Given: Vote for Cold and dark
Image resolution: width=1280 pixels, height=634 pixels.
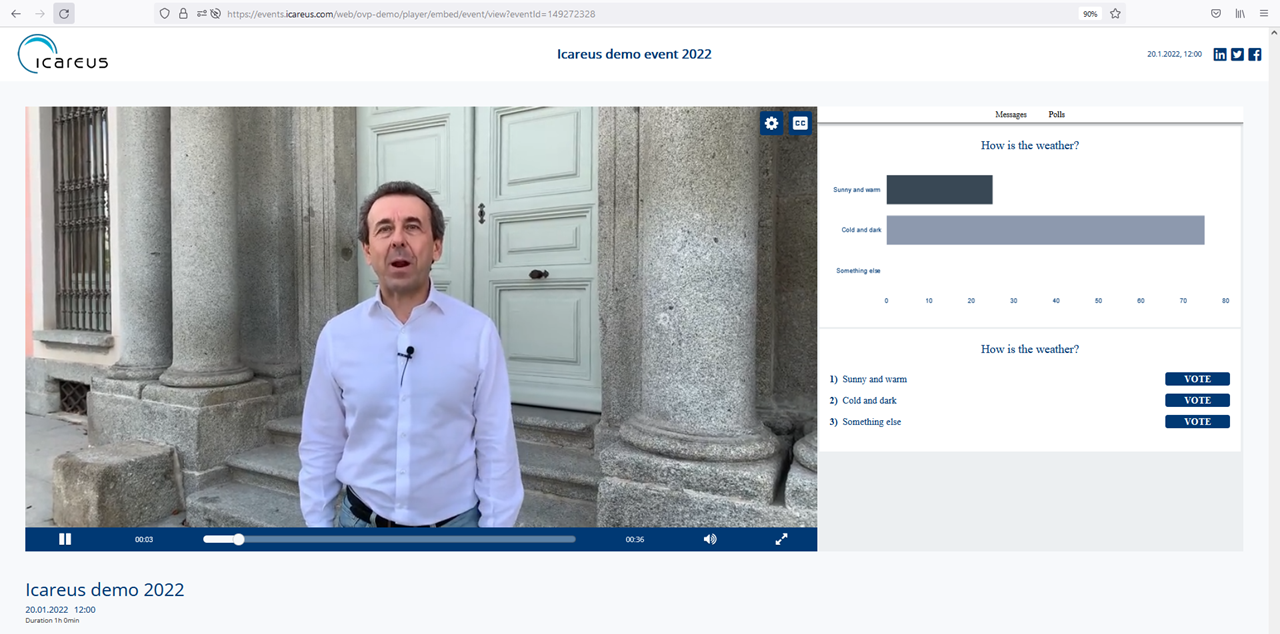Looking at the screenshot, I should pyautogui.click(x=1197, y=400).
